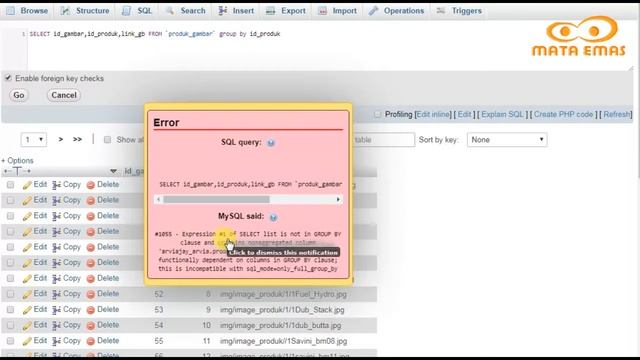Click Edit pencil icon in first row
The height and width of the screenshot is (360, 640).
click(x=27, y=185)
